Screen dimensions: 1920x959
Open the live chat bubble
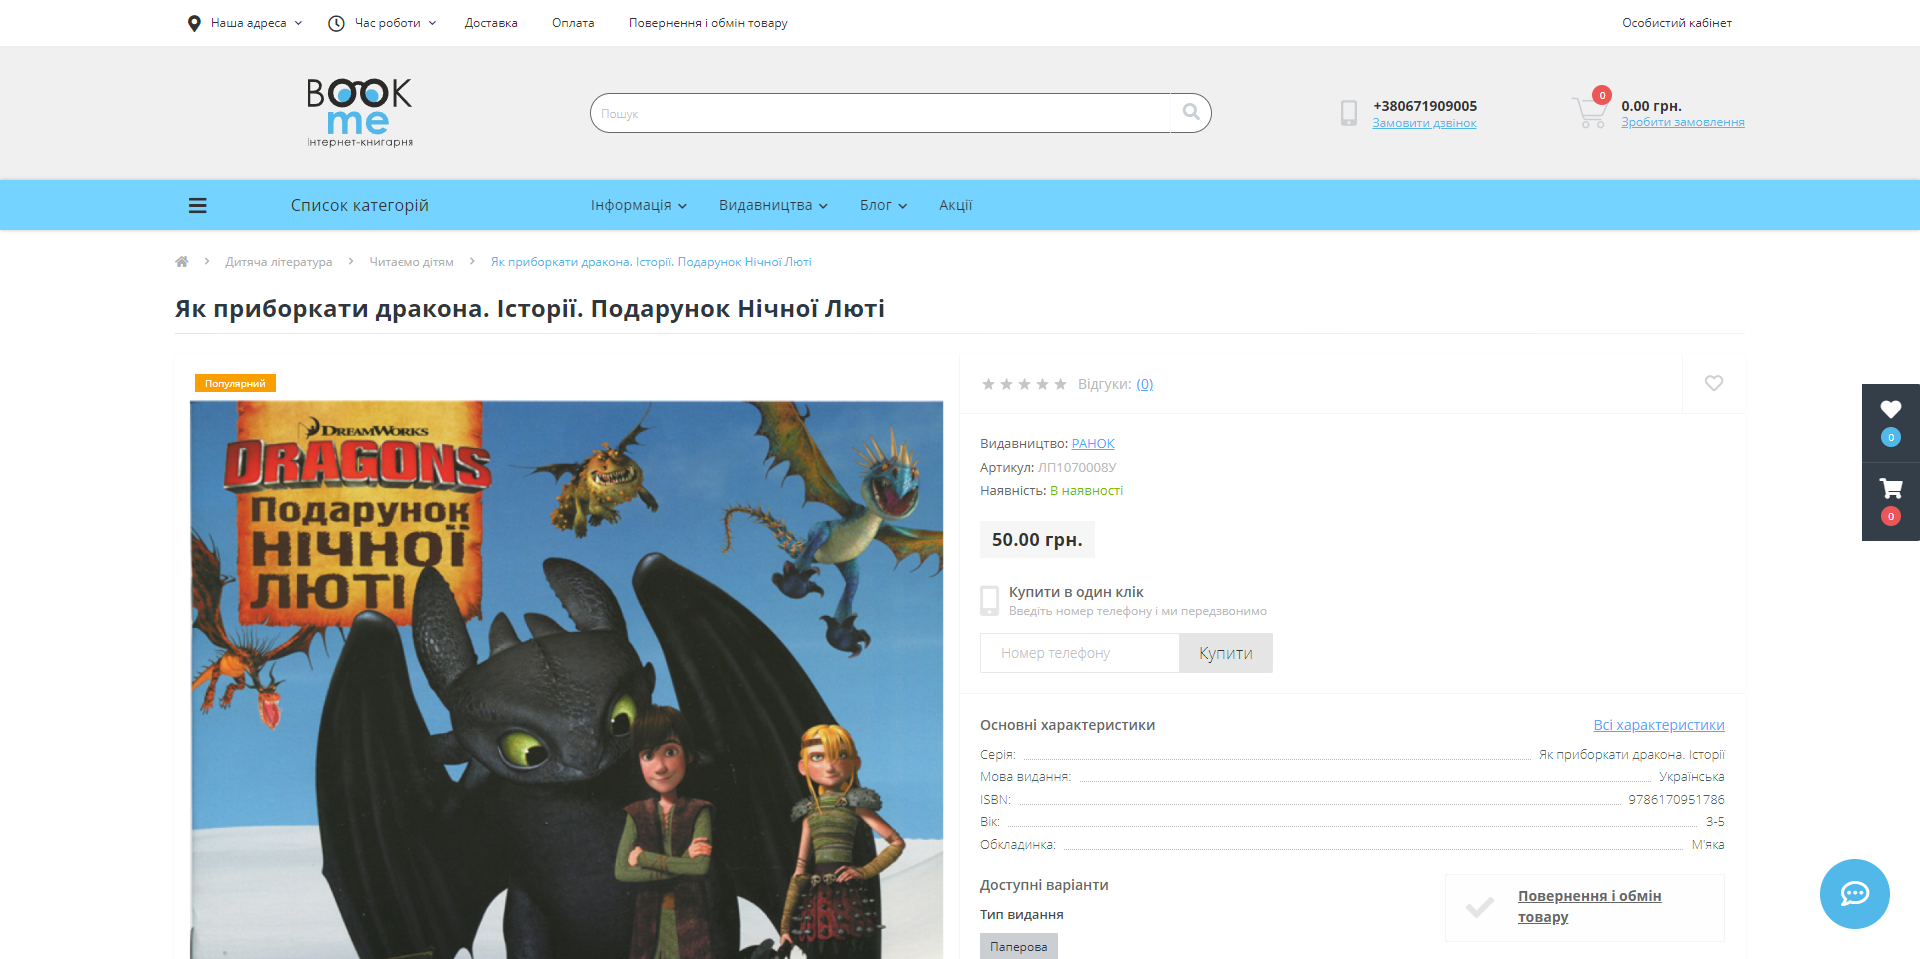coord(1854,893)
